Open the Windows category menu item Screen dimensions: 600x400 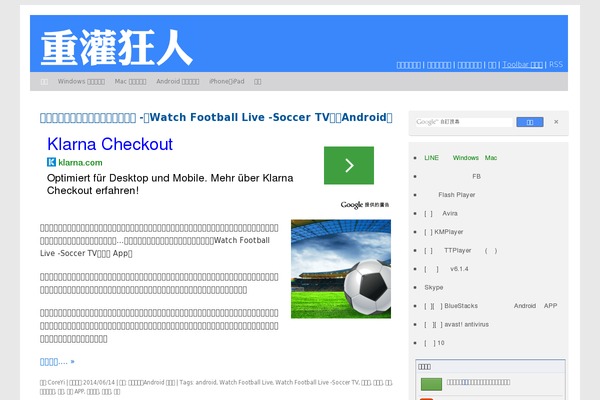click(x=81, y=81)
